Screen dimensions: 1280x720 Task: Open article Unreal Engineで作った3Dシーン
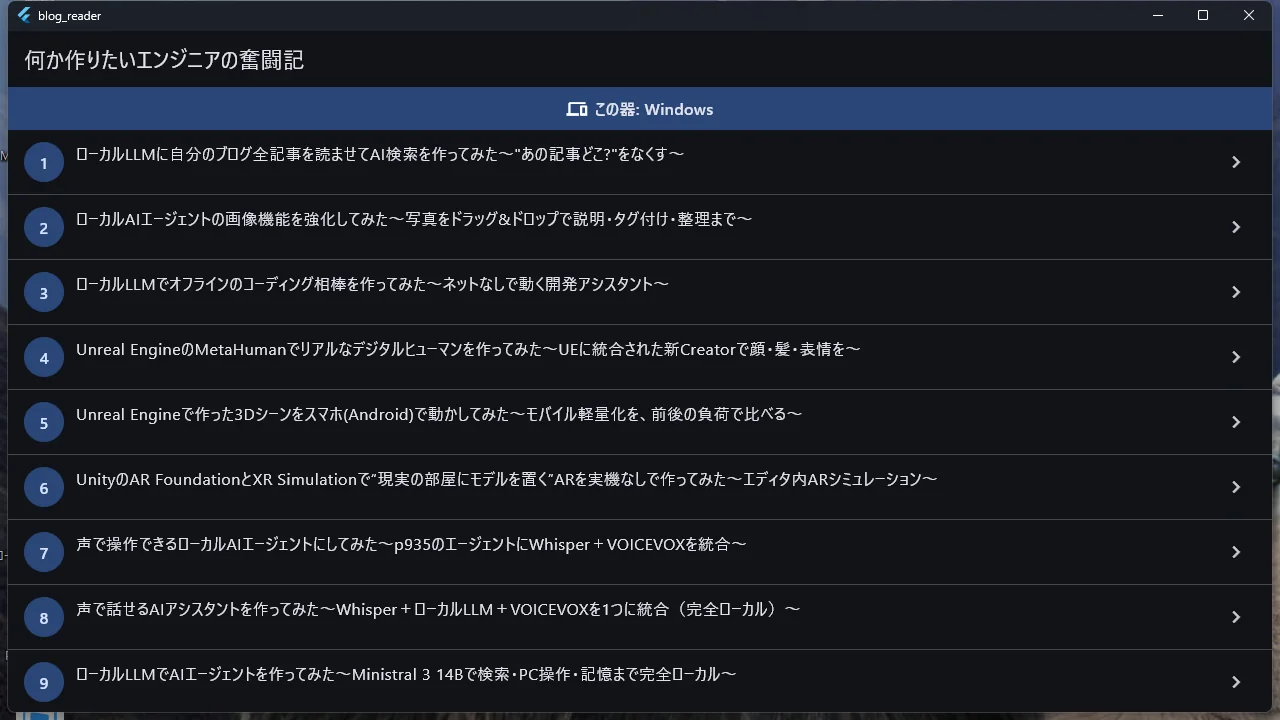[640, 422]
